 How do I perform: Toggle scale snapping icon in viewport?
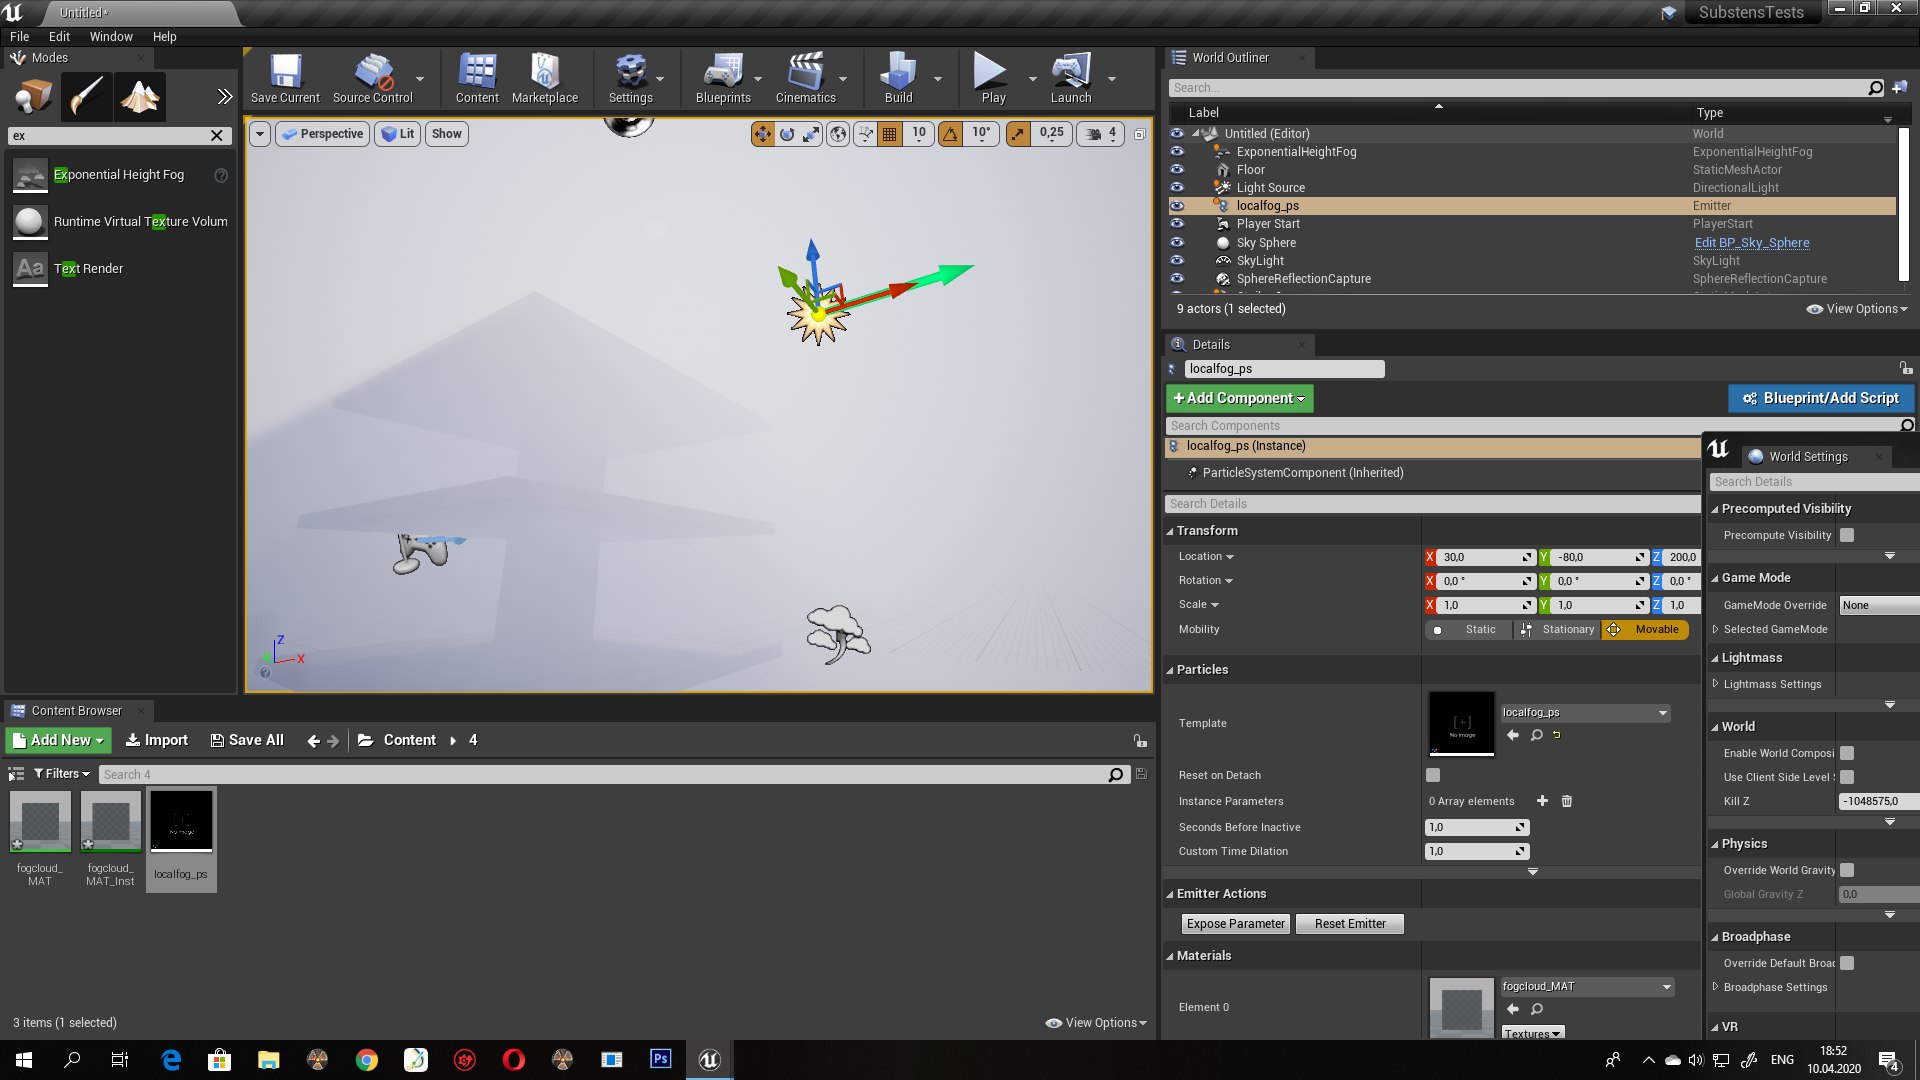coord(1018,133)
